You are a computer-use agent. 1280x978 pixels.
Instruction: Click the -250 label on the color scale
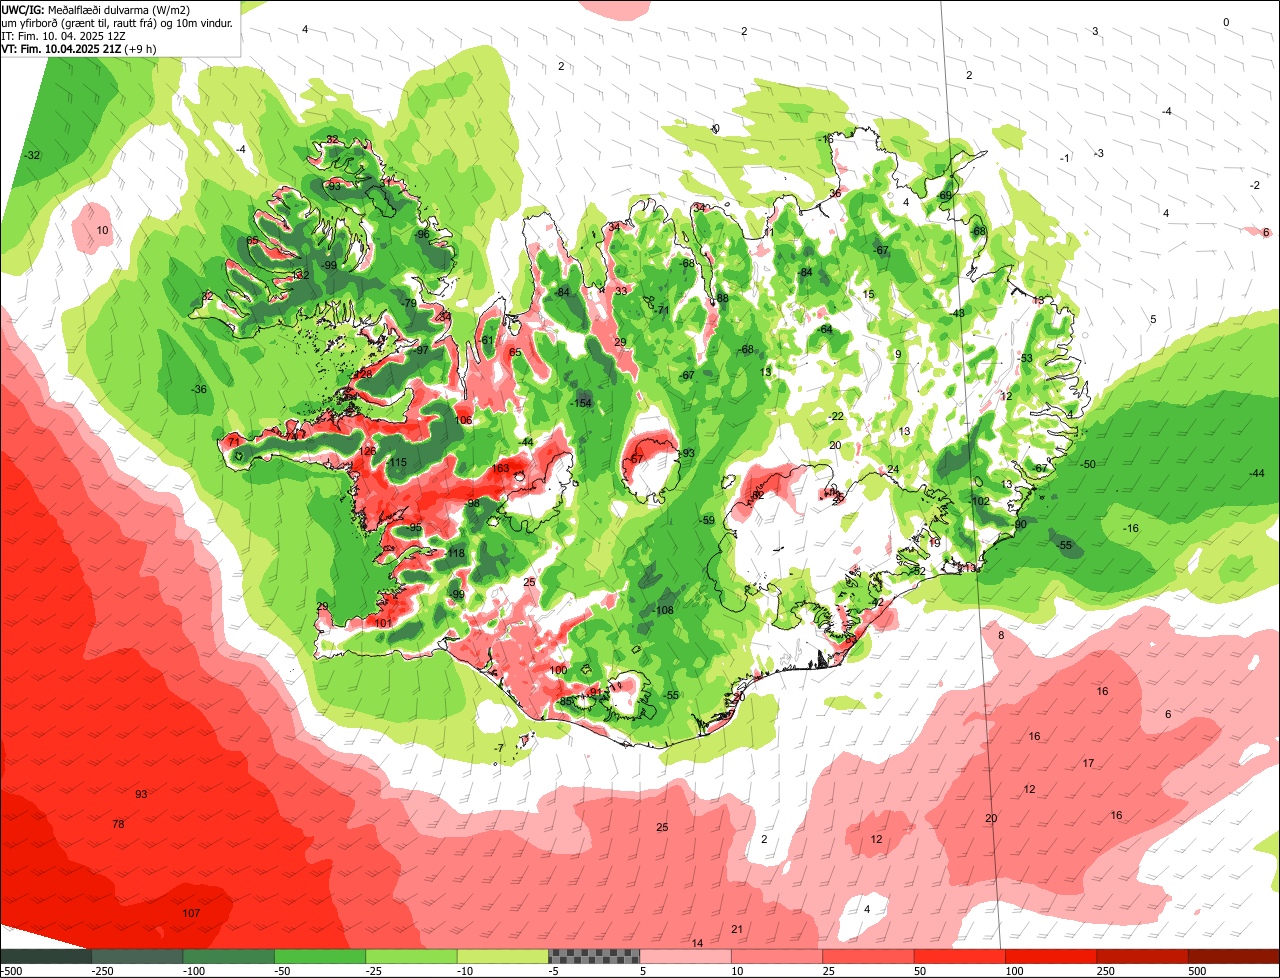point(101,971)
